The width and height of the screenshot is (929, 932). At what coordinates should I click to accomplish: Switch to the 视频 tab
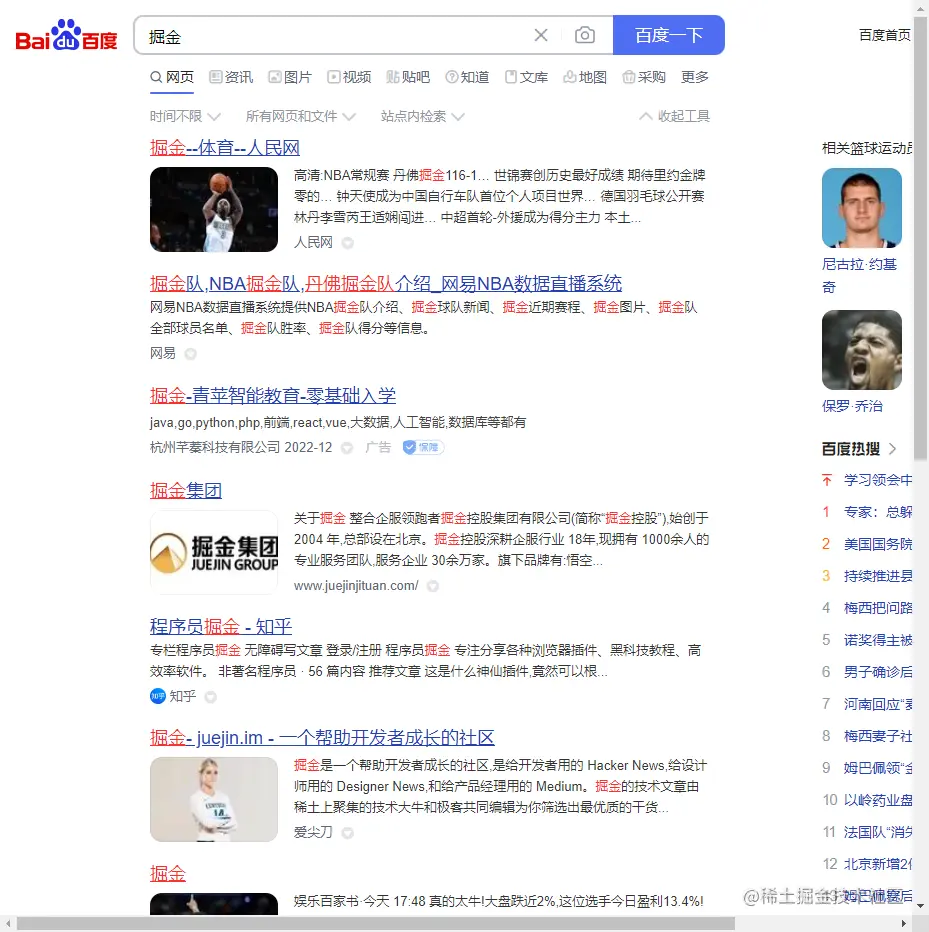[349, 77]
